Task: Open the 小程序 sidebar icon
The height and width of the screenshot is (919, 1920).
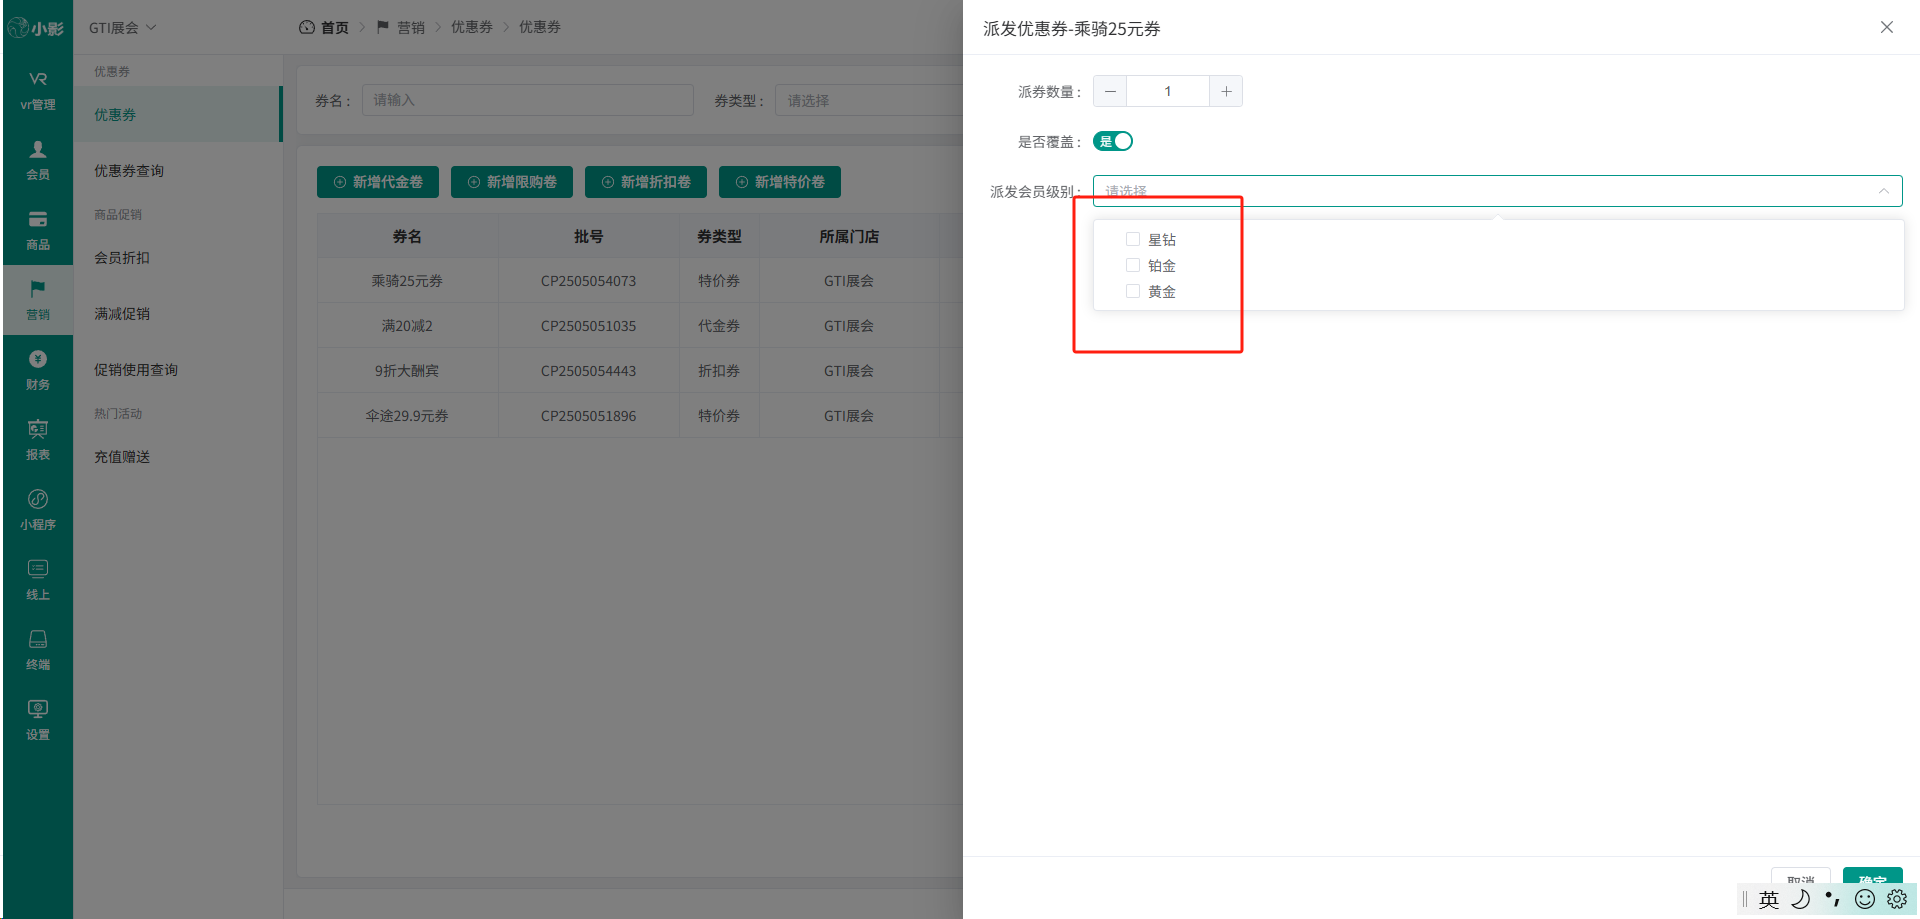Action: 38,510
